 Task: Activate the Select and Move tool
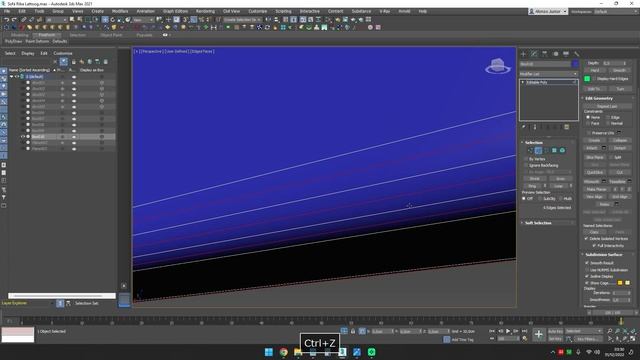coord(105,20)
